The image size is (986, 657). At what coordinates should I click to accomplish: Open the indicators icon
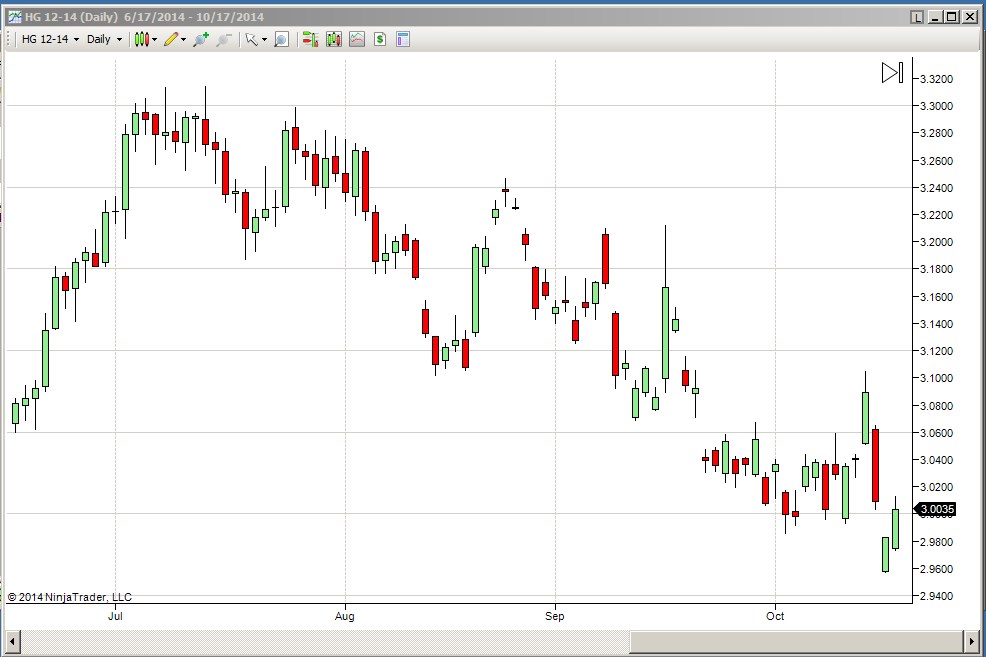pyautogui.click(x=357, y=40)
